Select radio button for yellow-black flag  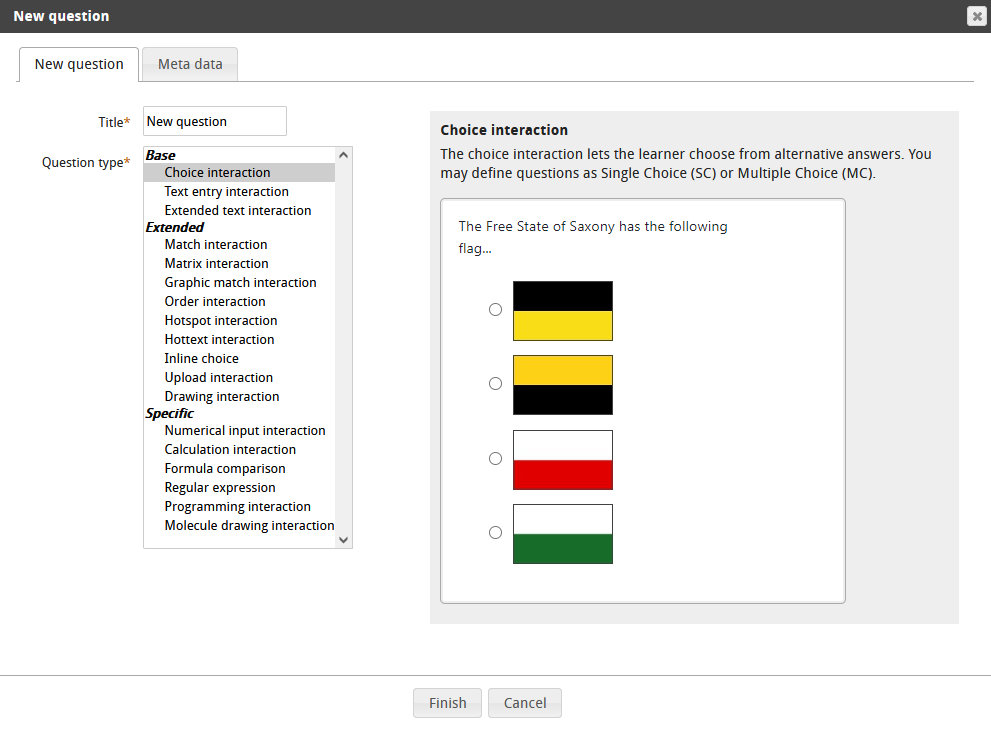click(x=496, y=384)
